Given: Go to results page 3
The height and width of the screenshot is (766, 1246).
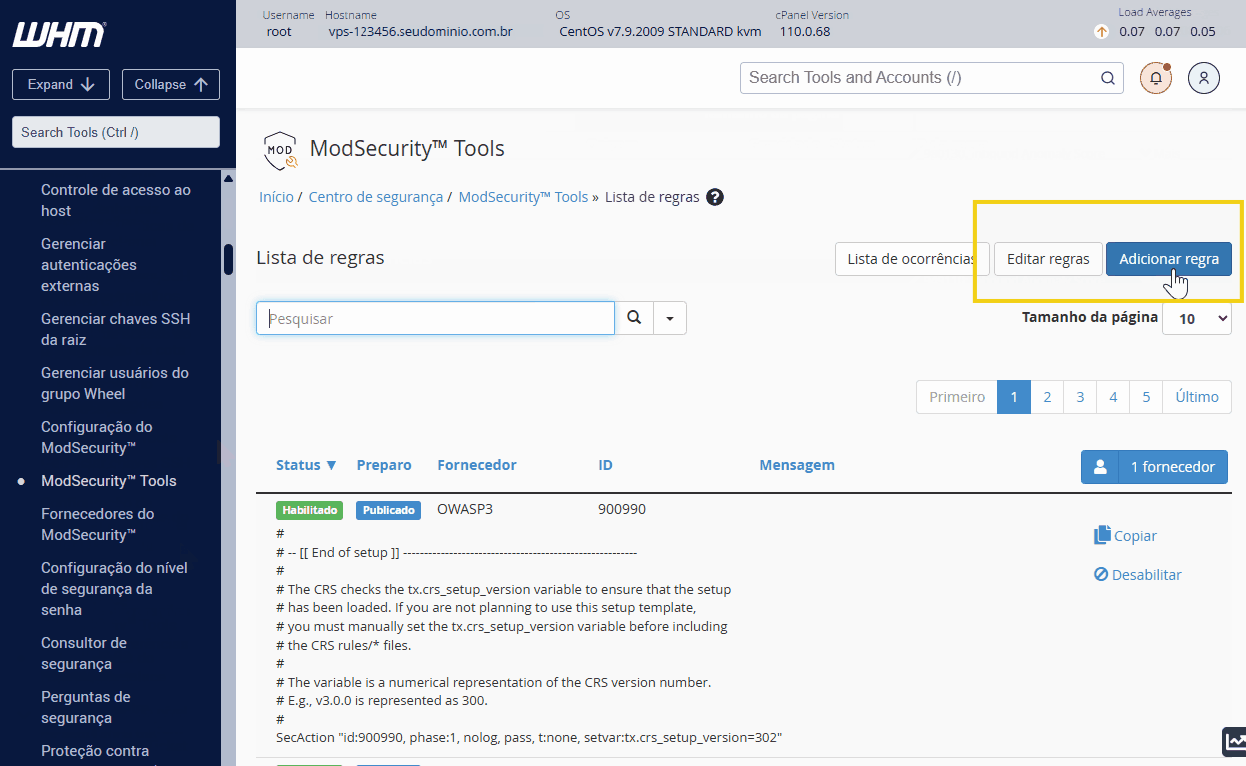Looking at the screenshot, I should pos(1080,397).
